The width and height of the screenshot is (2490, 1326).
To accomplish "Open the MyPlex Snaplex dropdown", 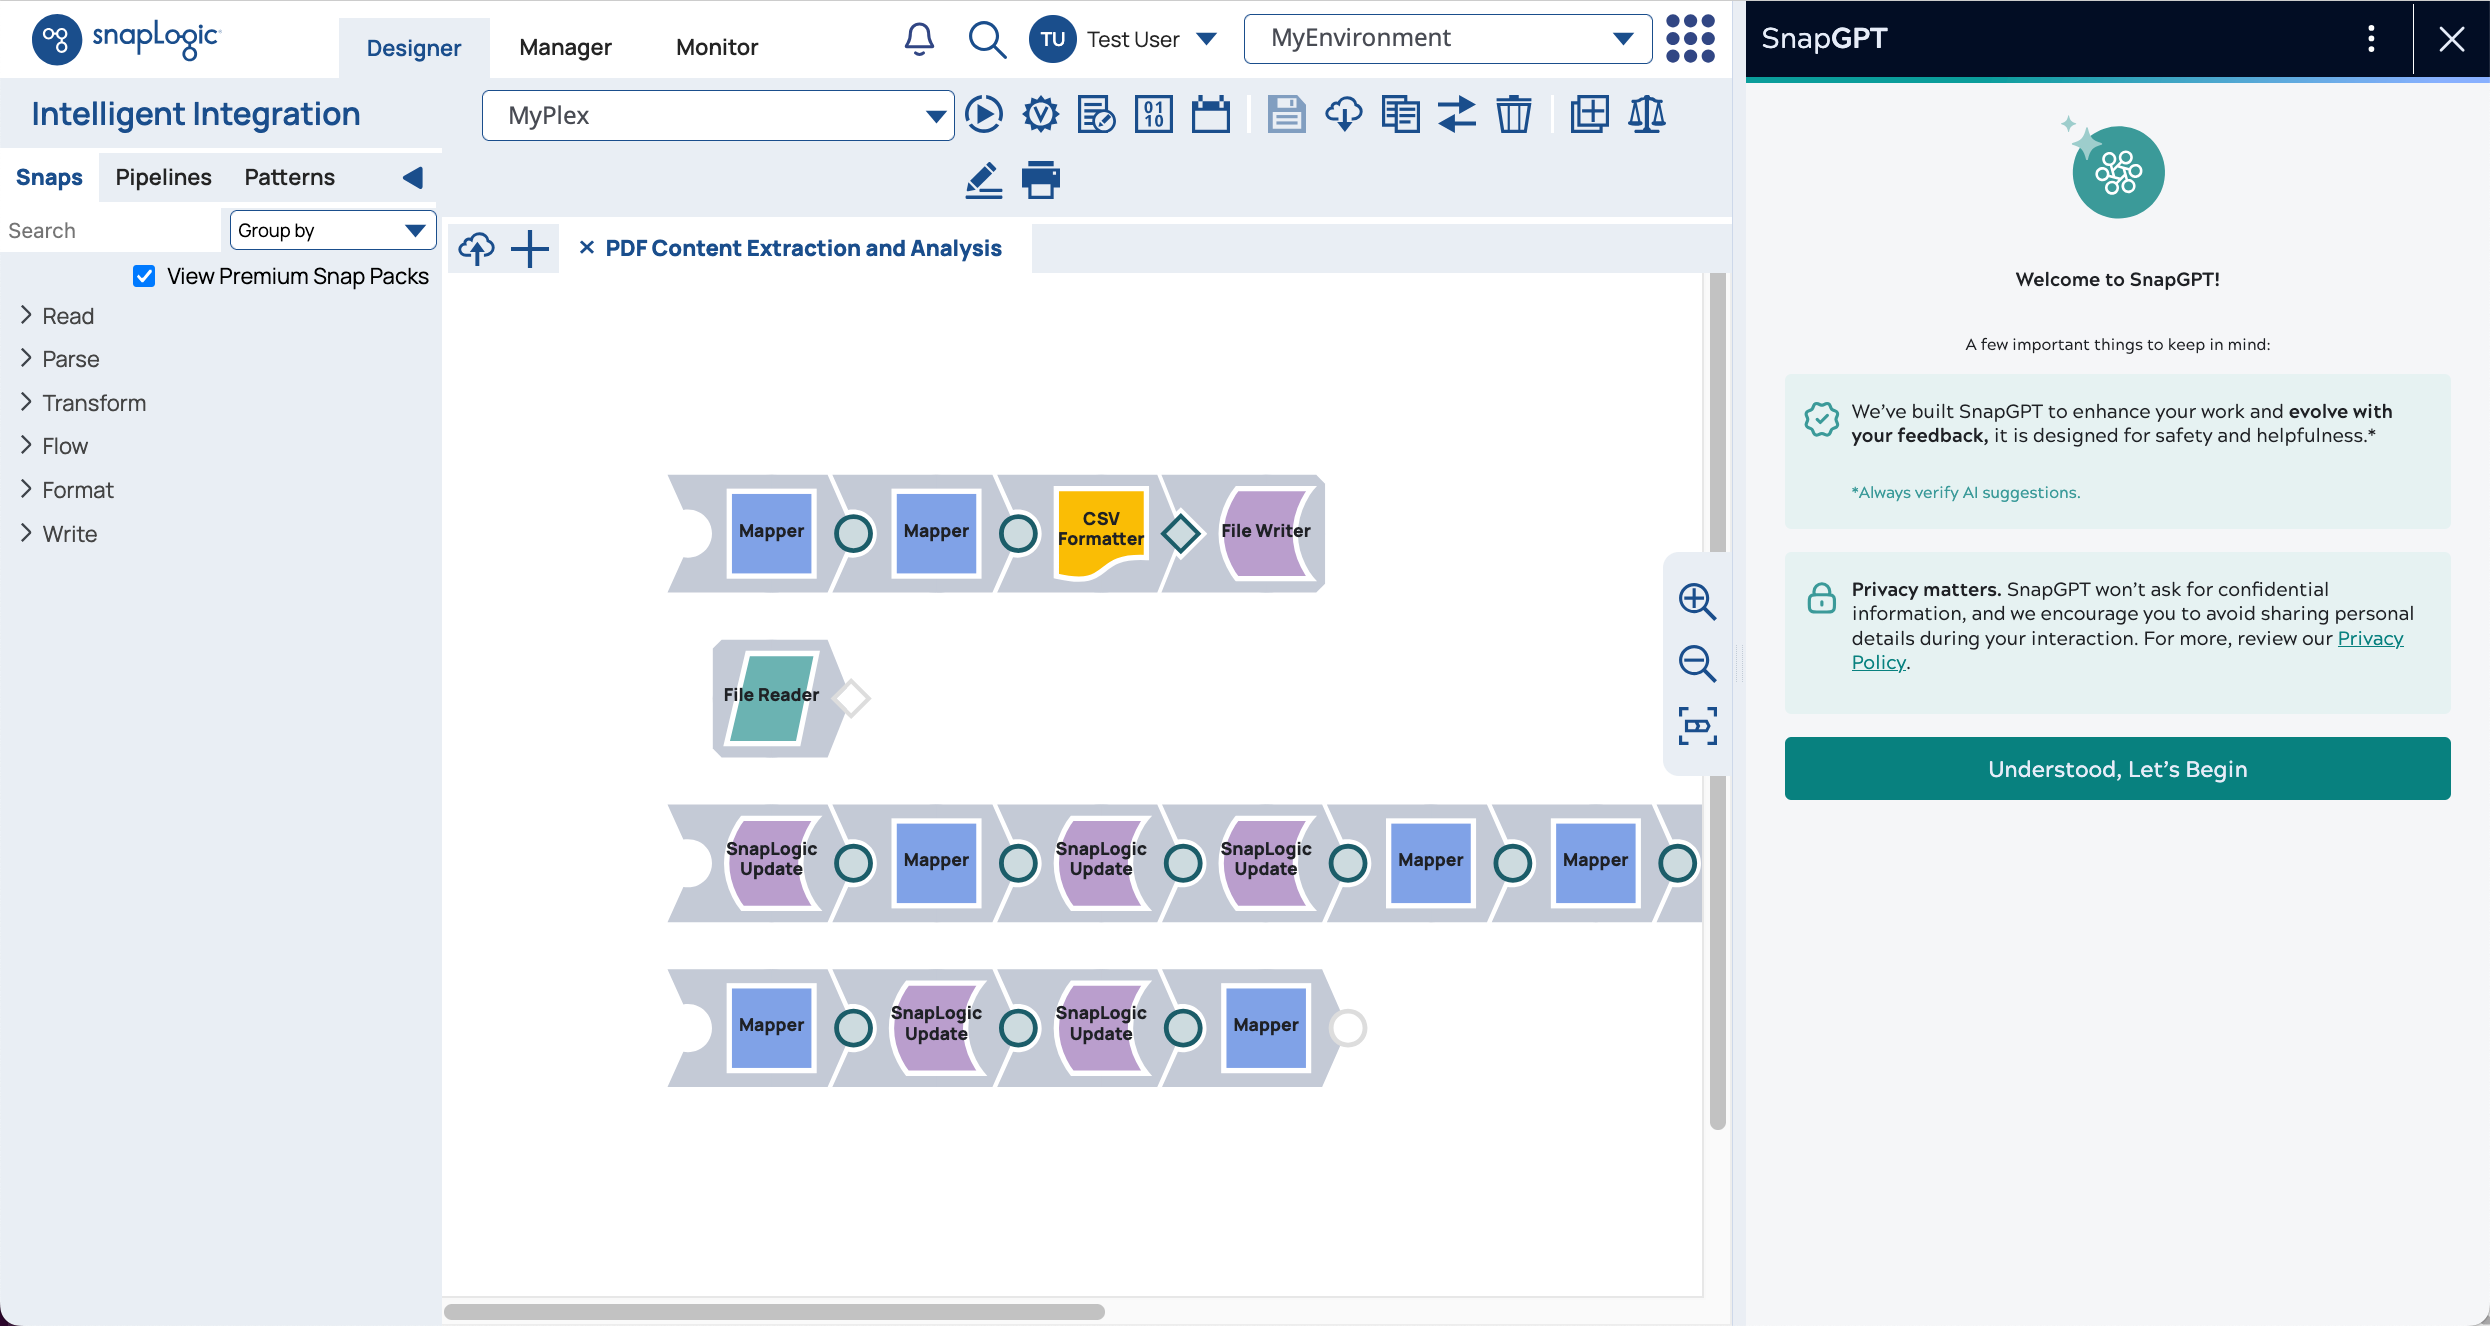I will pyautogui.click(x=717, y=116).
